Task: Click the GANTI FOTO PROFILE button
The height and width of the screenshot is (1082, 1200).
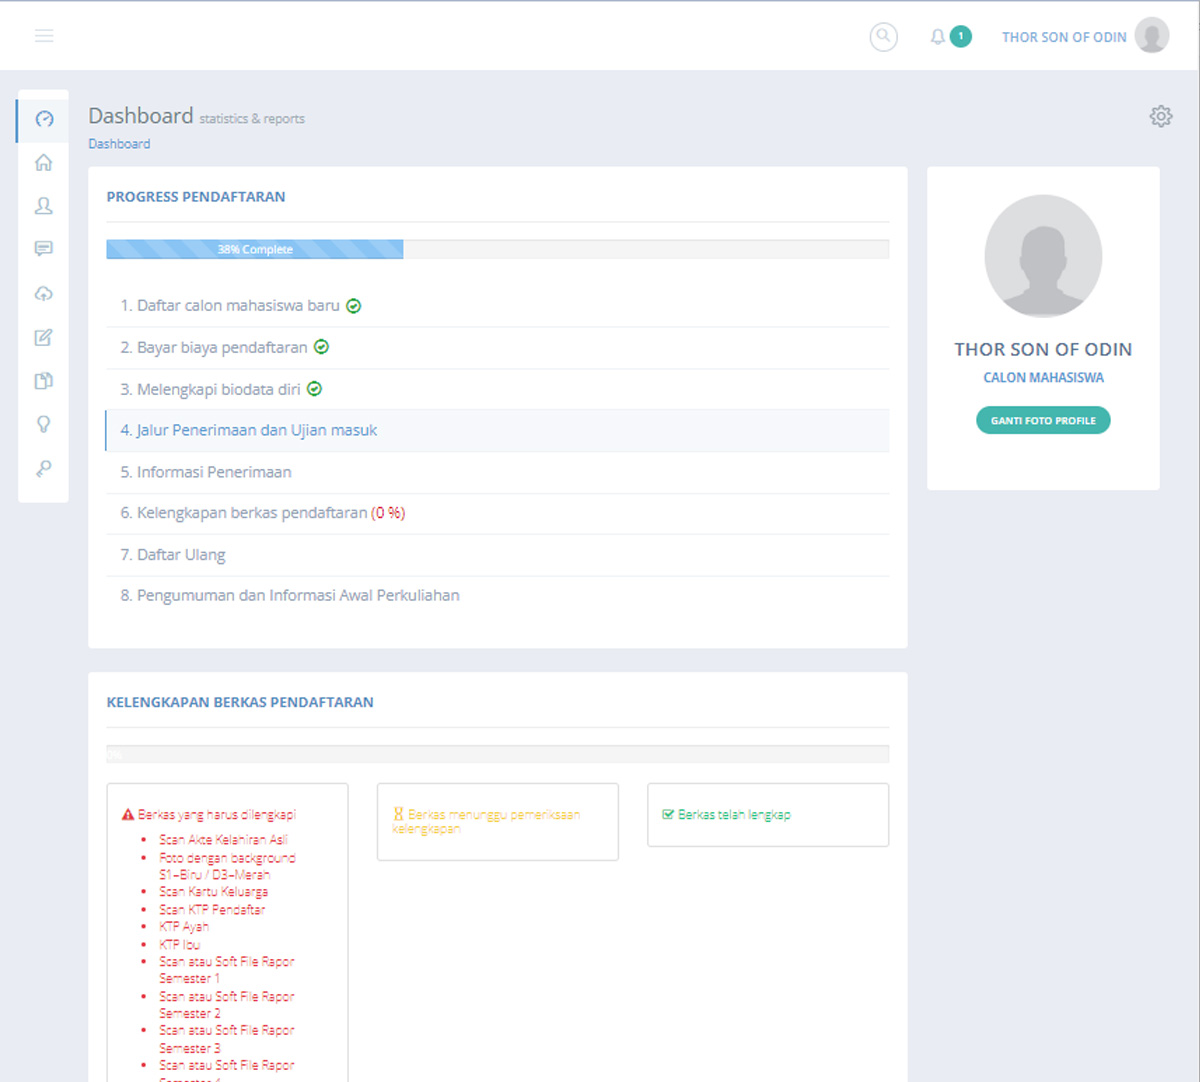Action: click(1043, 421)
